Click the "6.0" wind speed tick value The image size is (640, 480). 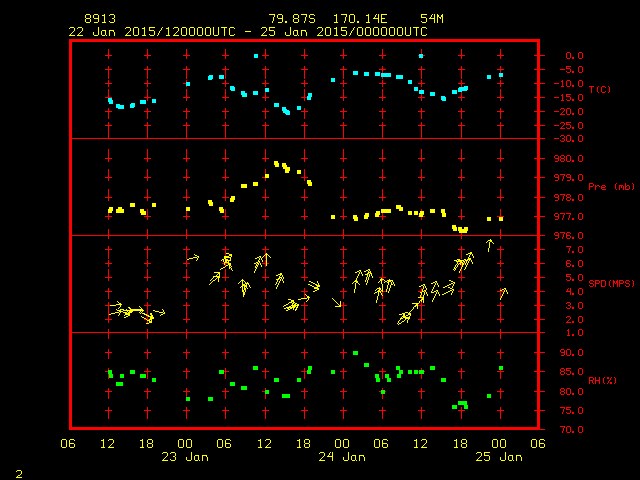[x=574, y=264]
